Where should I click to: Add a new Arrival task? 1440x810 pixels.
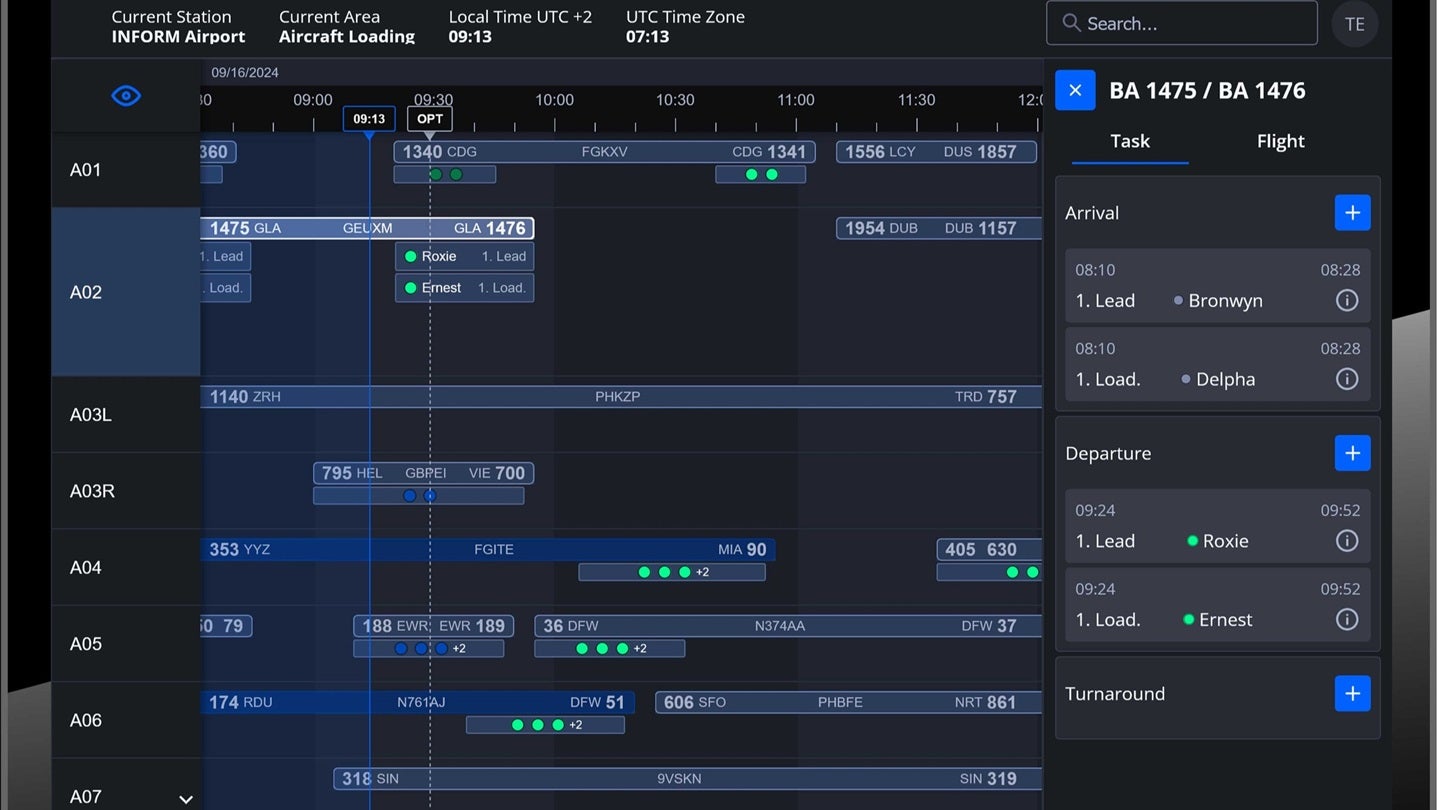click(1352, 212)
